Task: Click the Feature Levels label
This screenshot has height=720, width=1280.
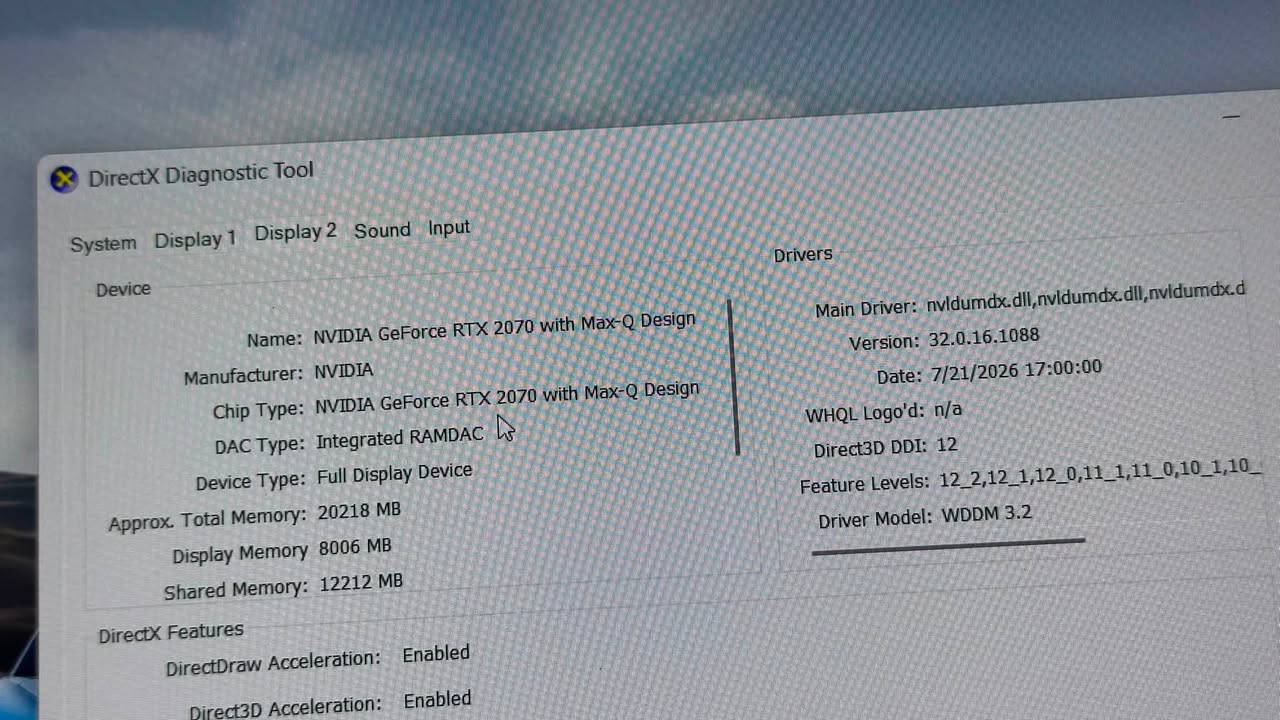Action: click(864, 484)
